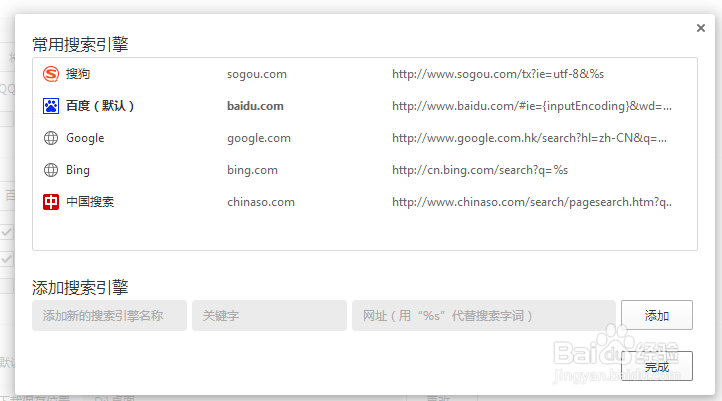Focus the 网址 URL input field
The image size is (722, 401).
click(x=484, y=315)
